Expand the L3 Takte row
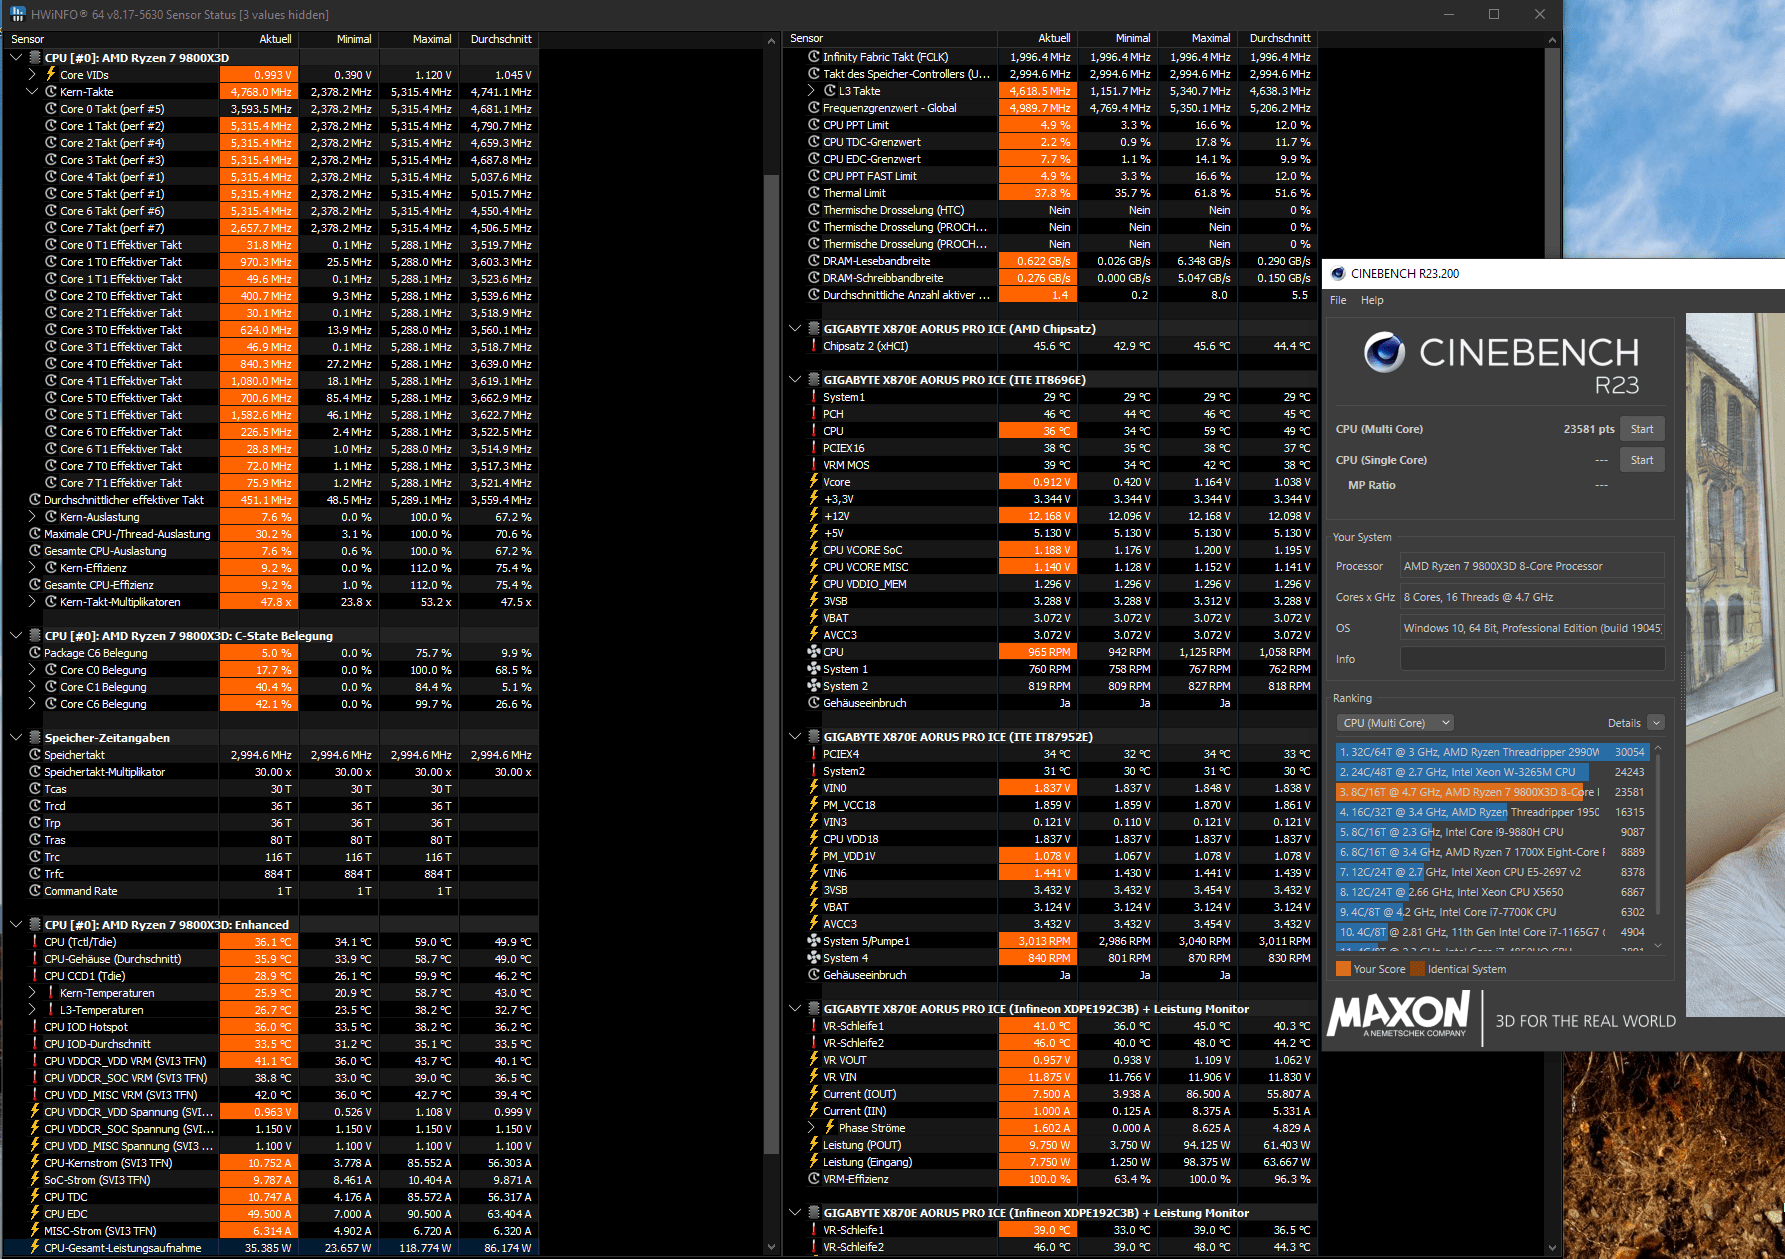The image size is (1785, 1259). tap(811, 90)
